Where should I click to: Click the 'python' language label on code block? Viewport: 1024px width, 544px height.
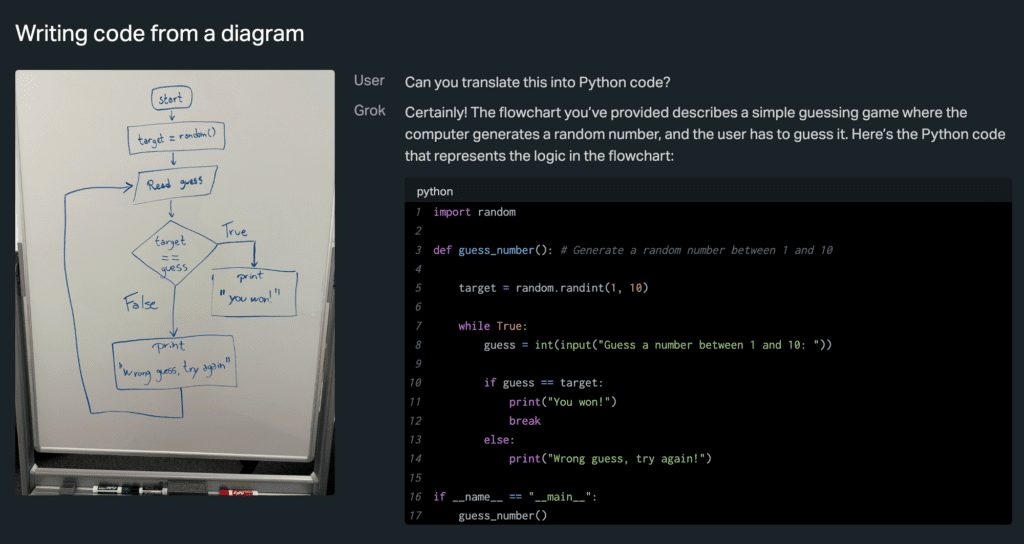pos(434,191)
